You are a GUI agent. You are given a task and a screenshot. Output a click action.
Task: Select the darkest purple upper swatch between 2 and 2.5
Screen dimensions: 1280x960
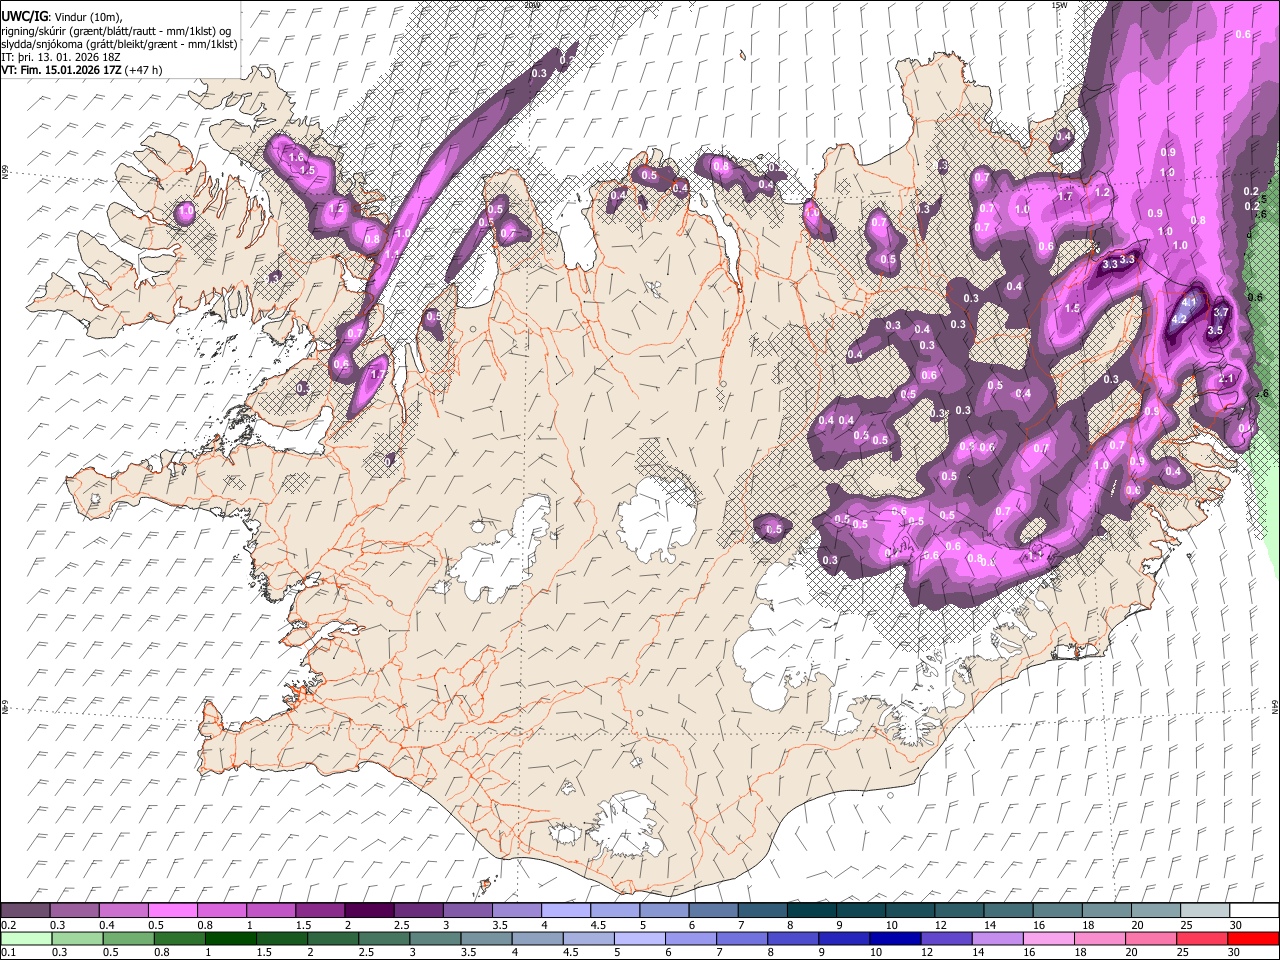(x=369, y=910)
